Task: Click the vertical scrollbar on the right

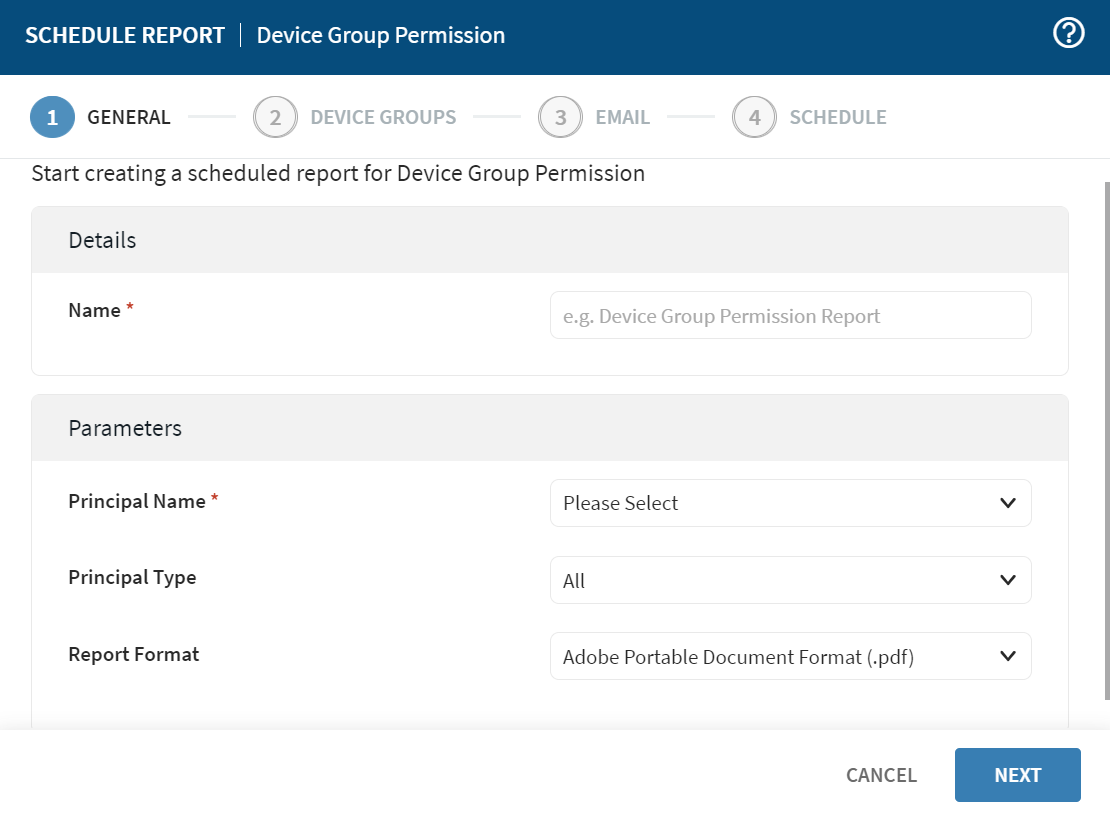Action: point(1105,440)
